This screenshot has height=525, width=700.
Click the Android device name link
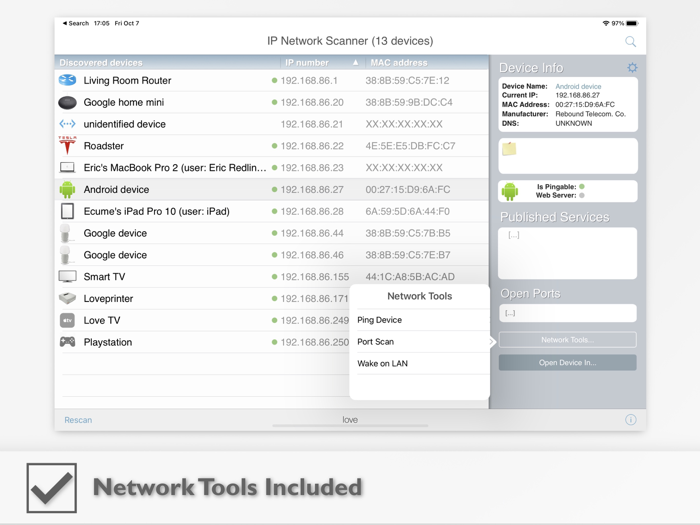click(x=578, y=86)
